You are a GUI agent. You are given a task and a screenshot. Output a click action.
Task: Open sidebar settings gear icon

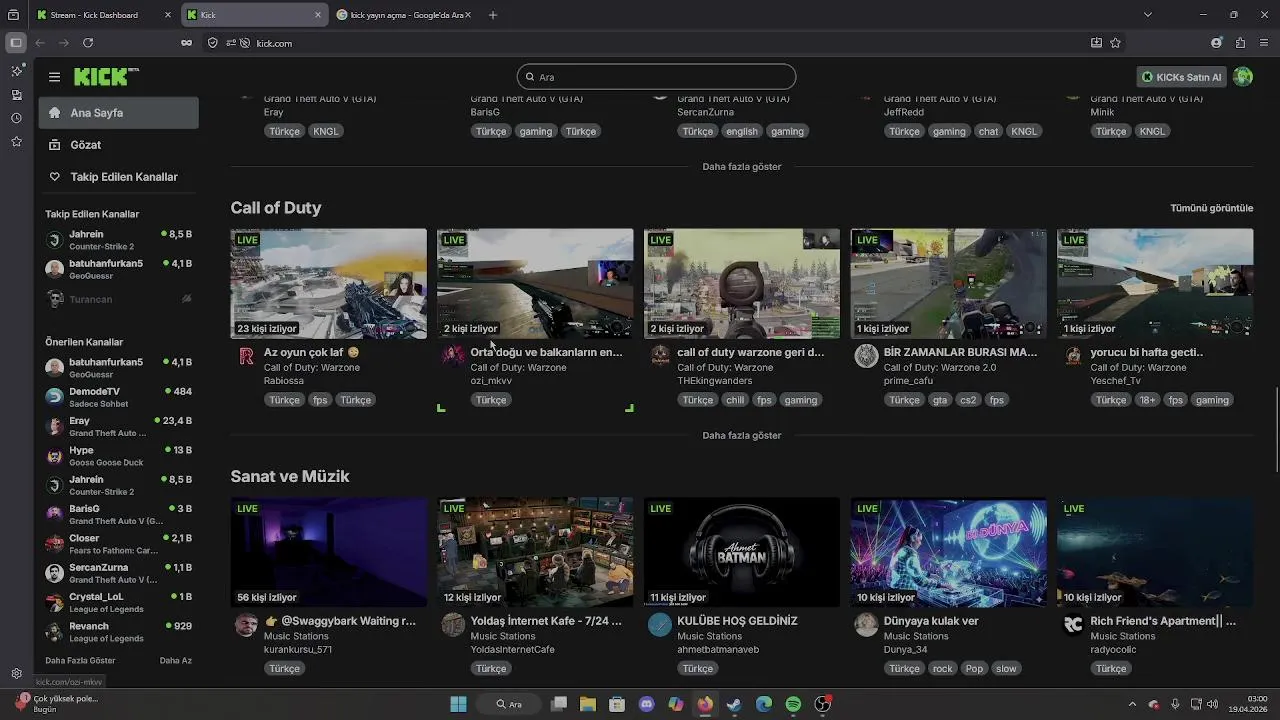click(16, 674)
